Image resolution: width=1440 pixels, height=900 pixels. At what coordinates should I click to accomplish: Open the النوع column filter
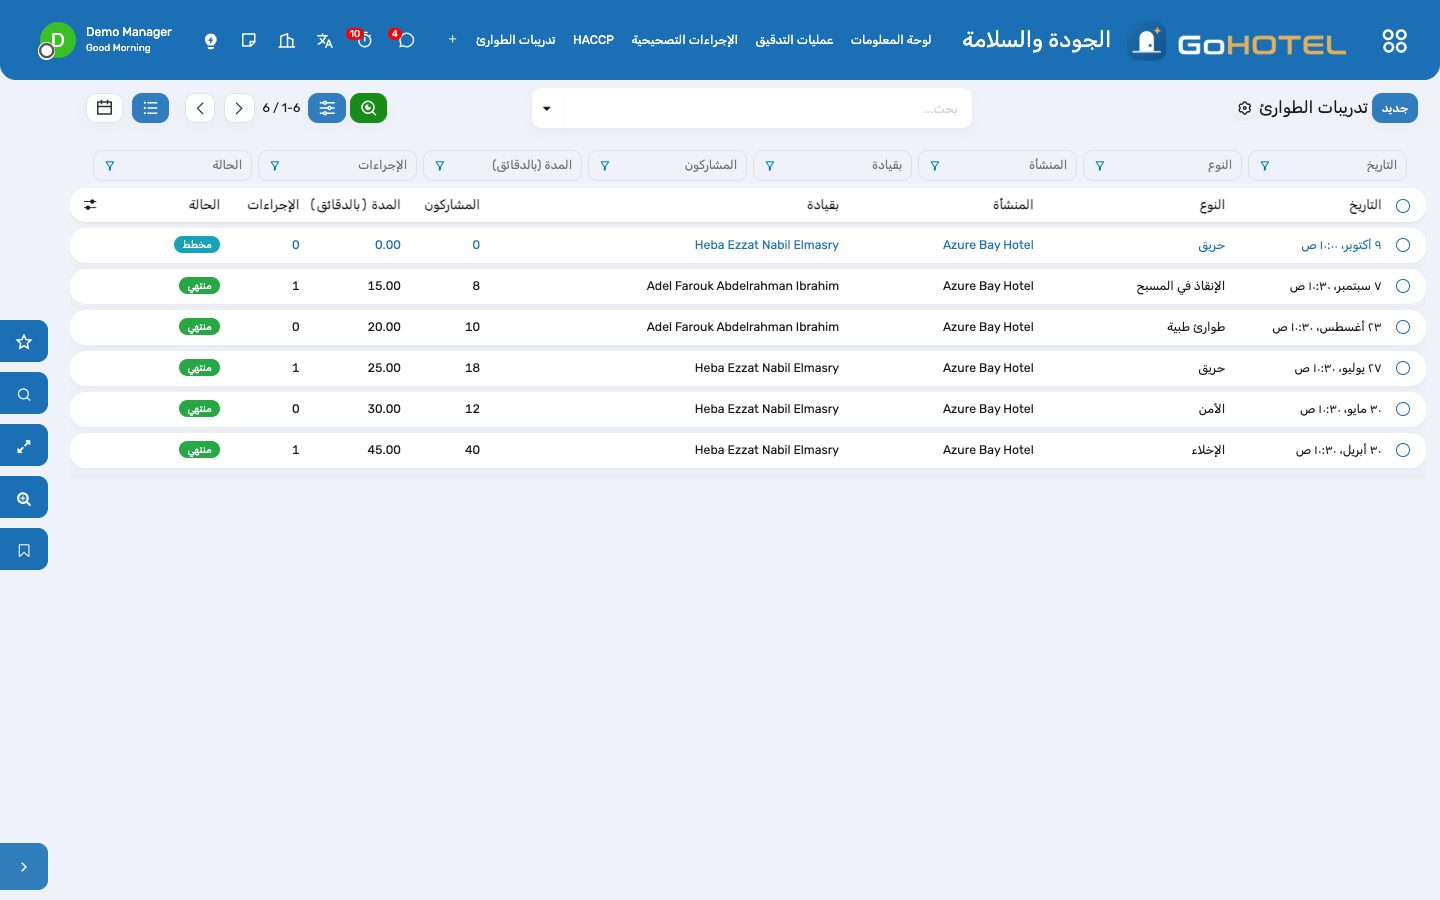click(1163, 165)
